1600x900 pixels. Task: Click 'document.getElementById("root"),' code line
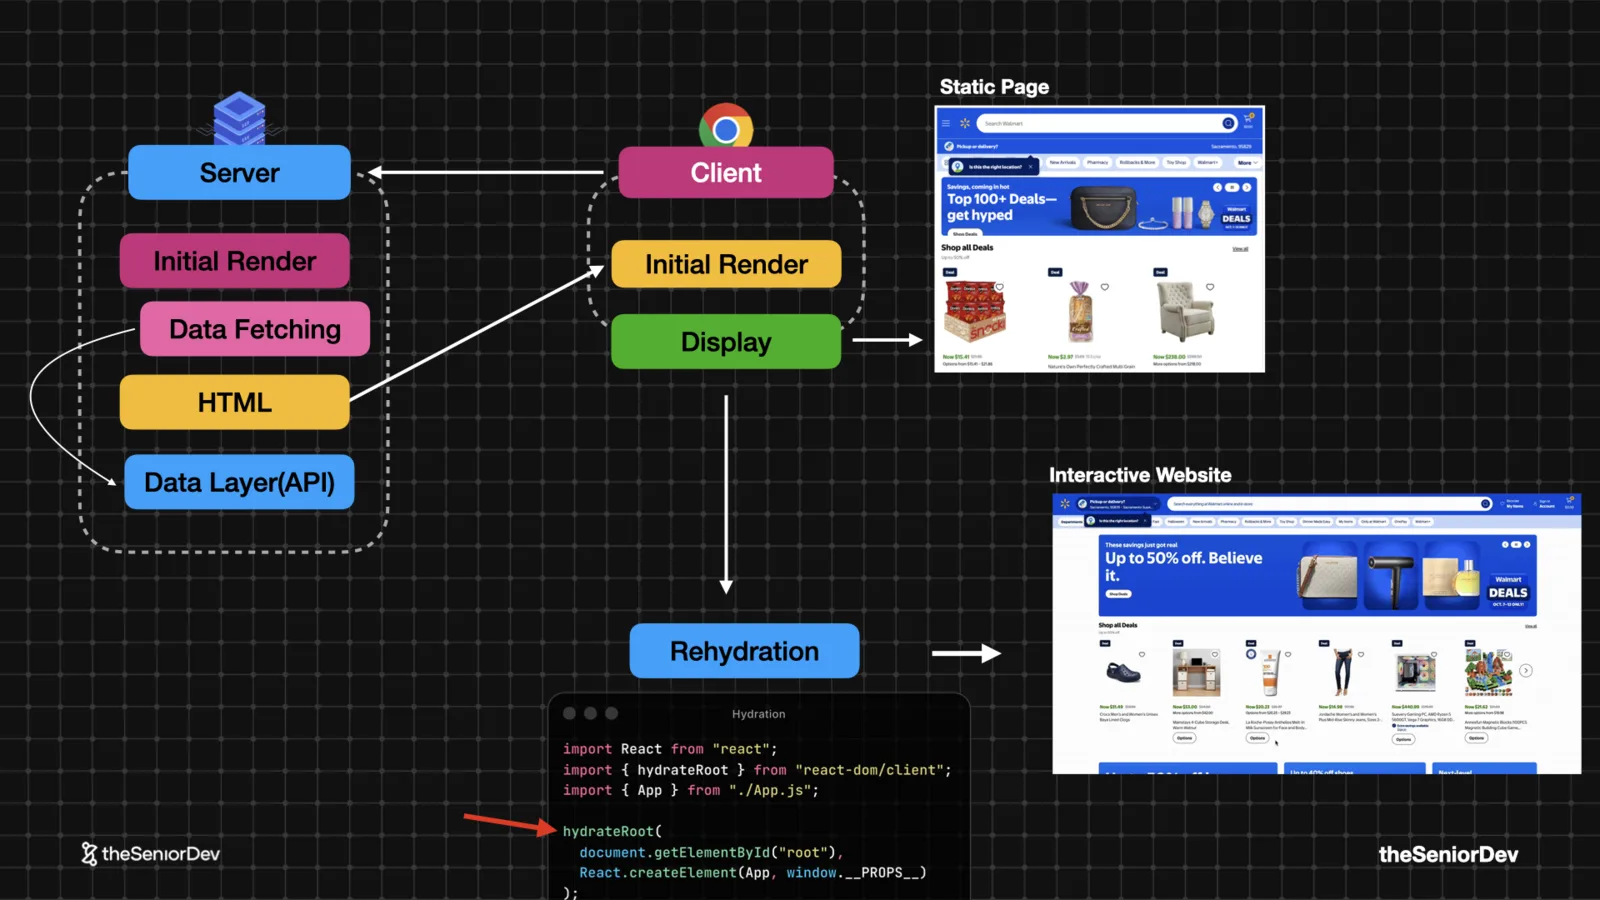pyautogui.click(x=712, y=852)
